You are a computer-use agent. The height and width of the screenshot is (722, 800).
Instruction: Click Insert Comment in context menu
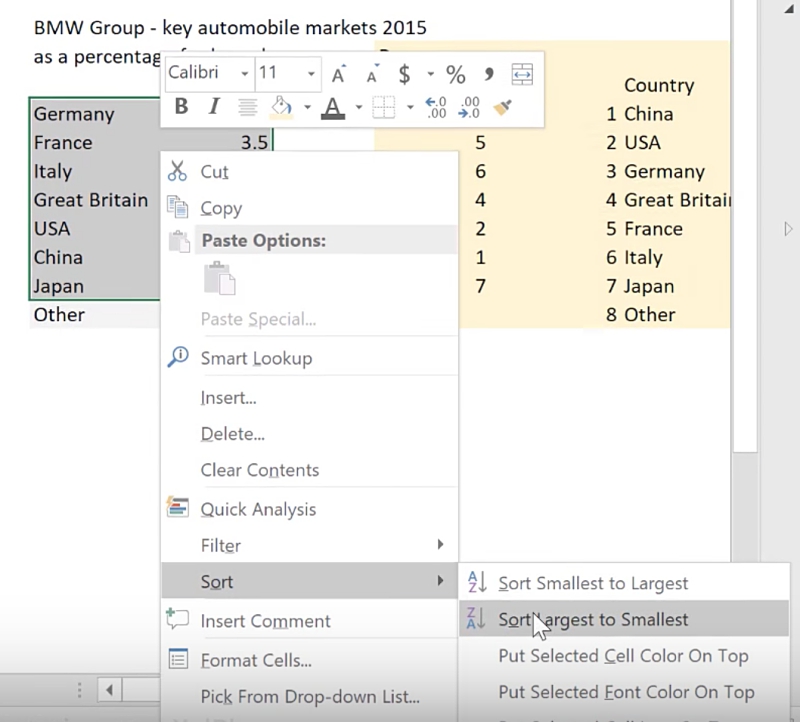[x=265, y=621]
